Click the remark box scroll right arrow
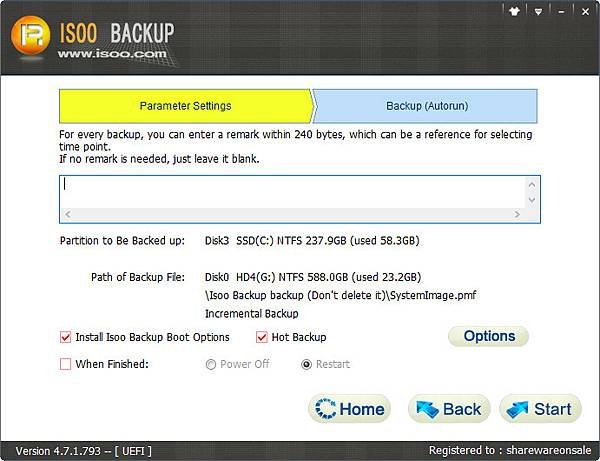The image size is (600, 461). pyautogui.click(x=517, y=214)
